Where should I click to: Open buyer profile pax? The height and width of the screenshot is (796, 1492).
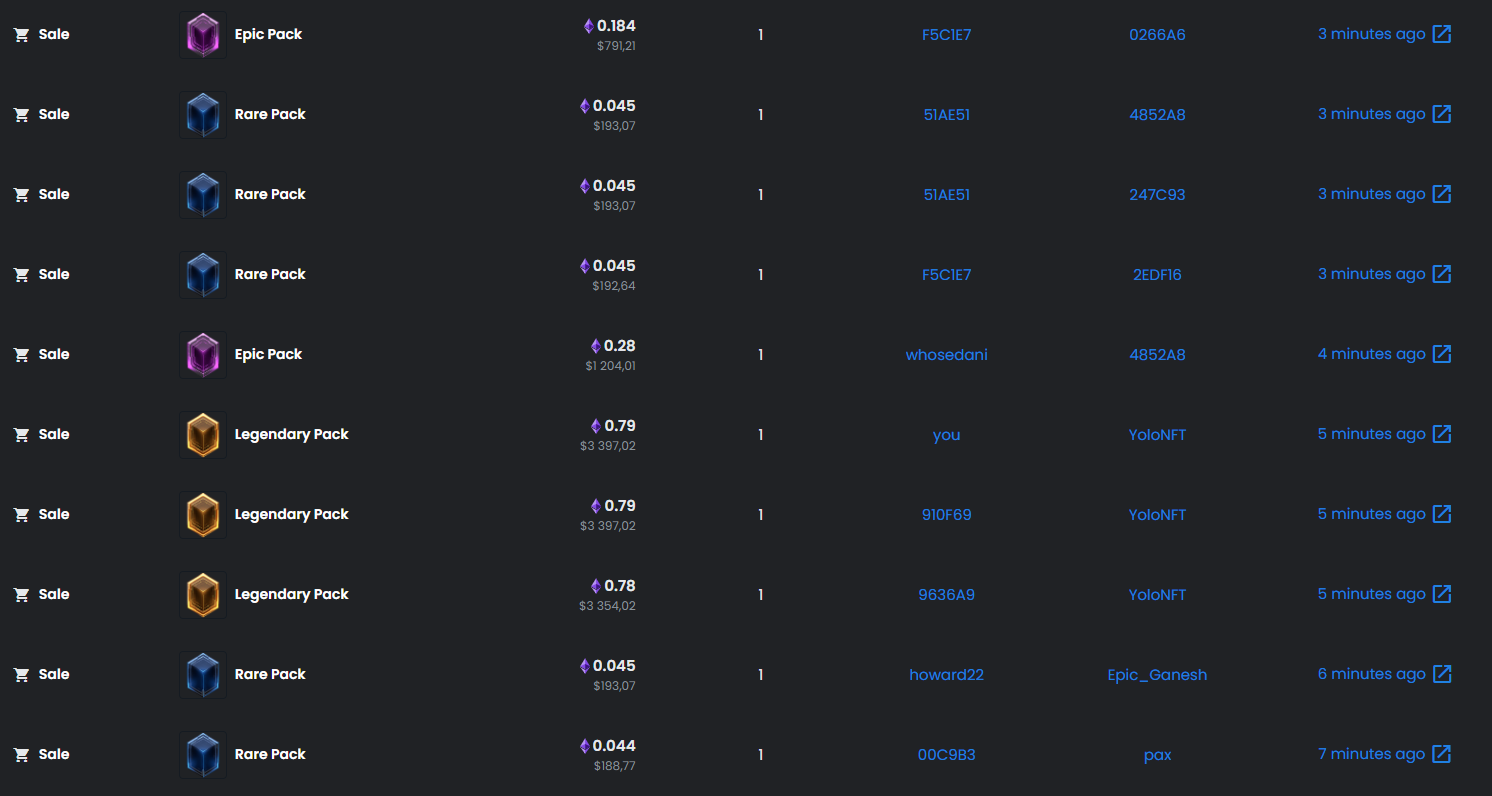[1157, 754]
